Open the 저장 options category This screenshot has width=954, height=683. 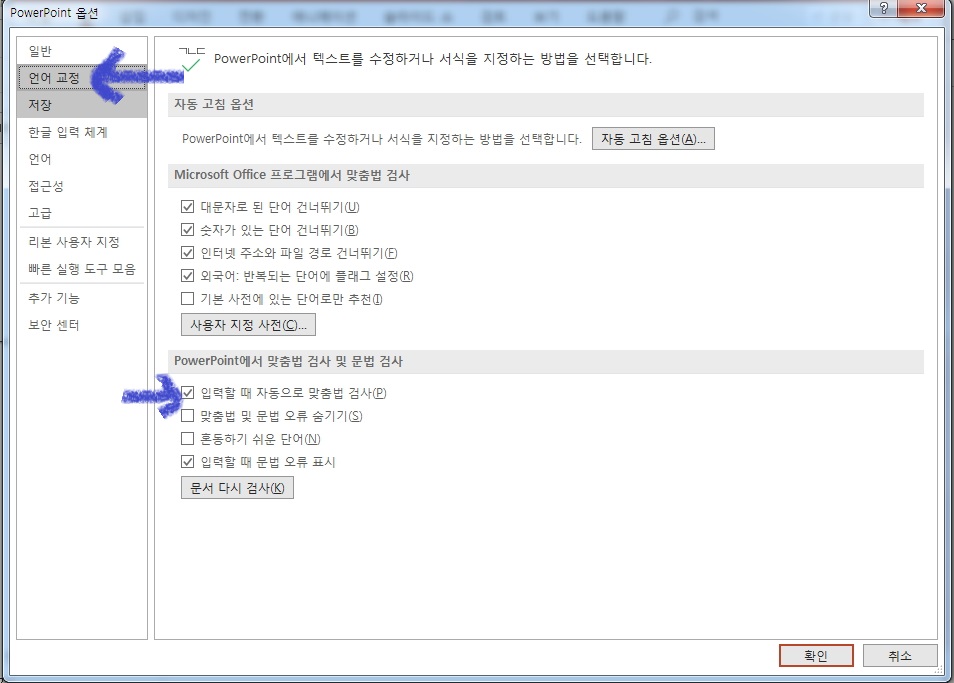pyautogui.click(x=82, y=105)
